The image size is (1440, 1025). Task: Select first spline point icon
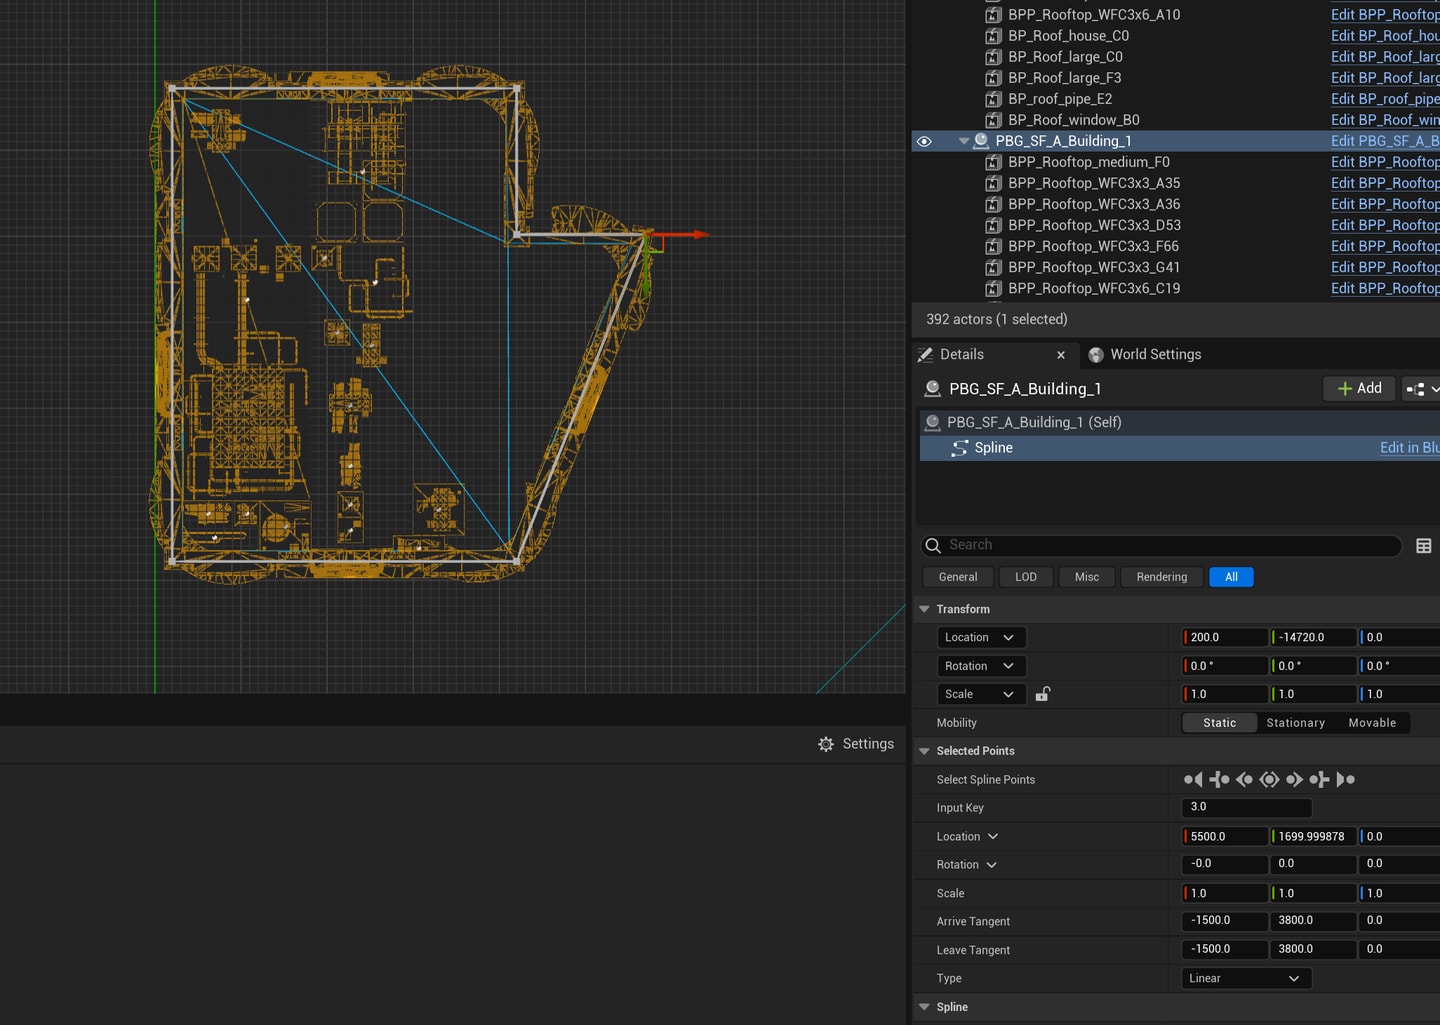point(1193,779)
